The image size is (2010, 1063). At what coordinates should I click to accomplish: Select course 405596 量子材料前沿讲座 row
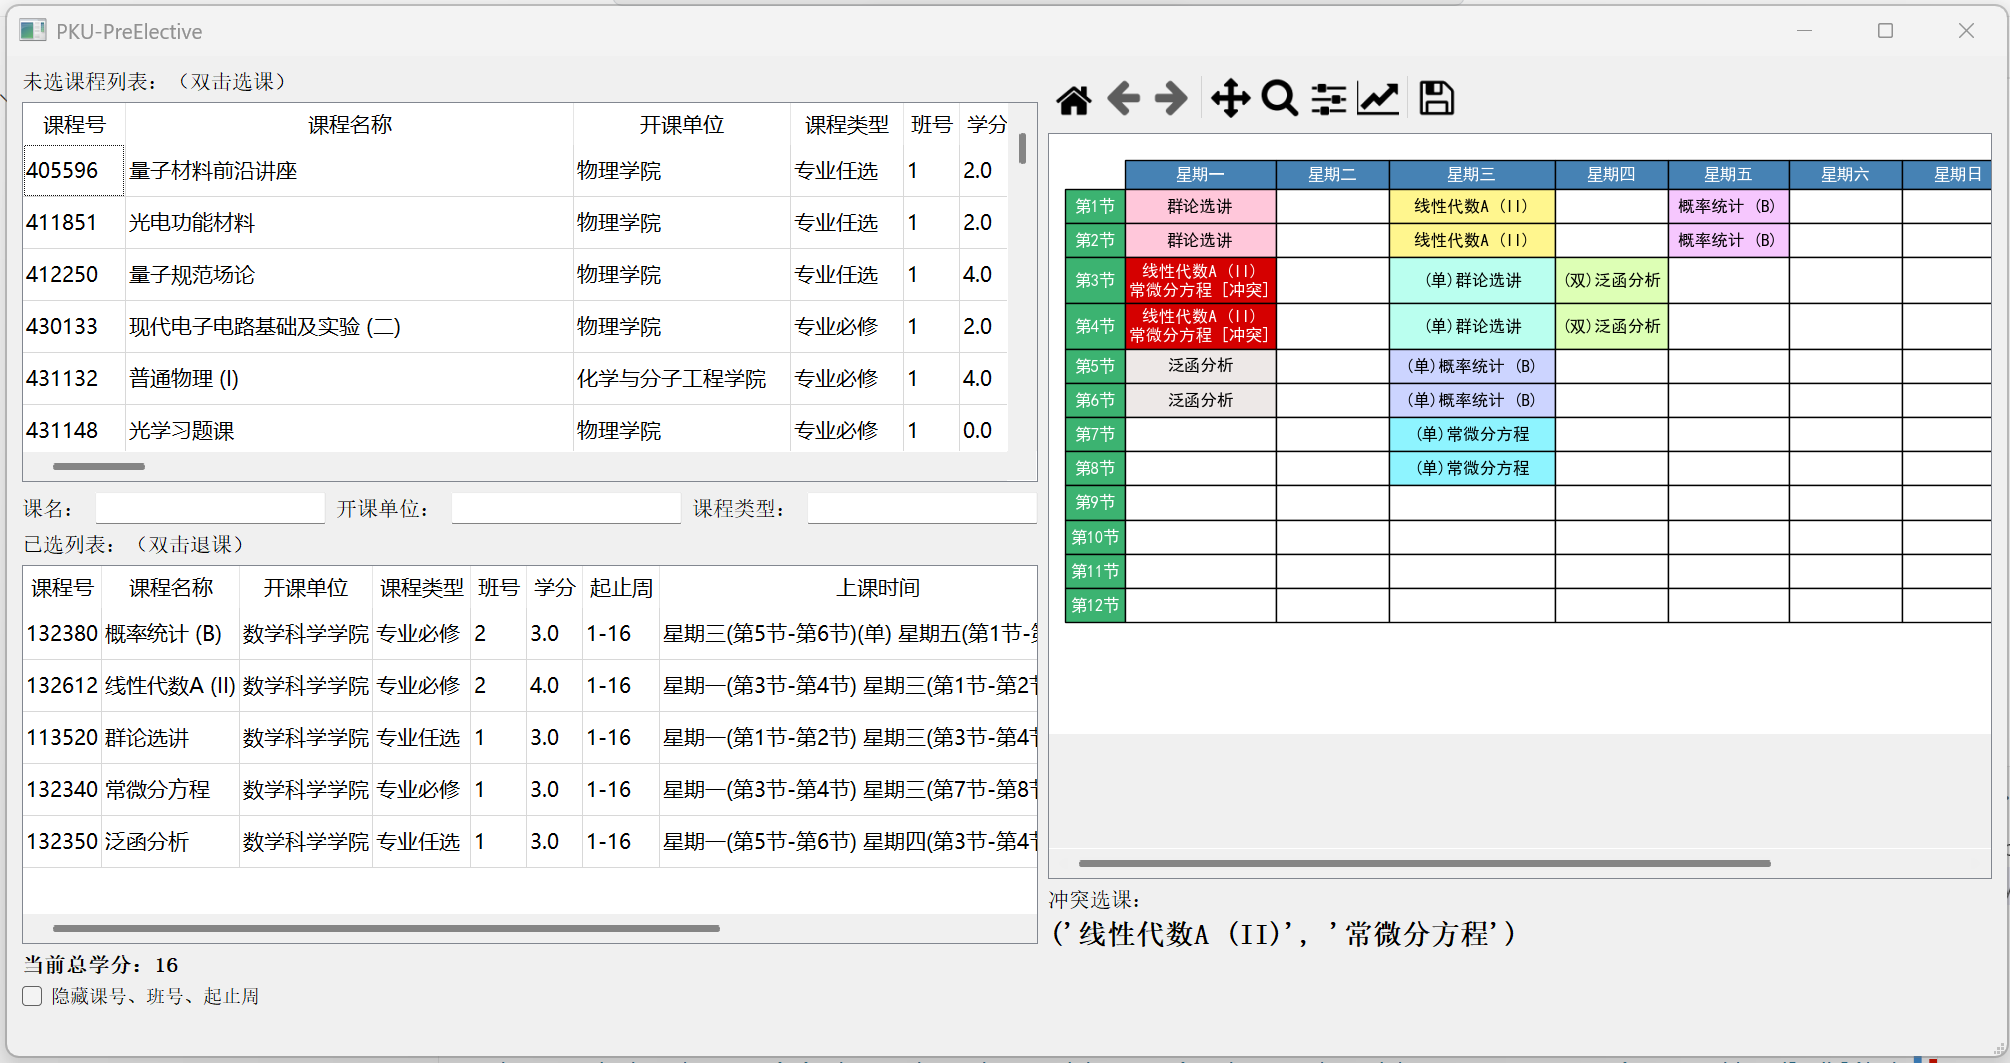[x=515, y=171]
